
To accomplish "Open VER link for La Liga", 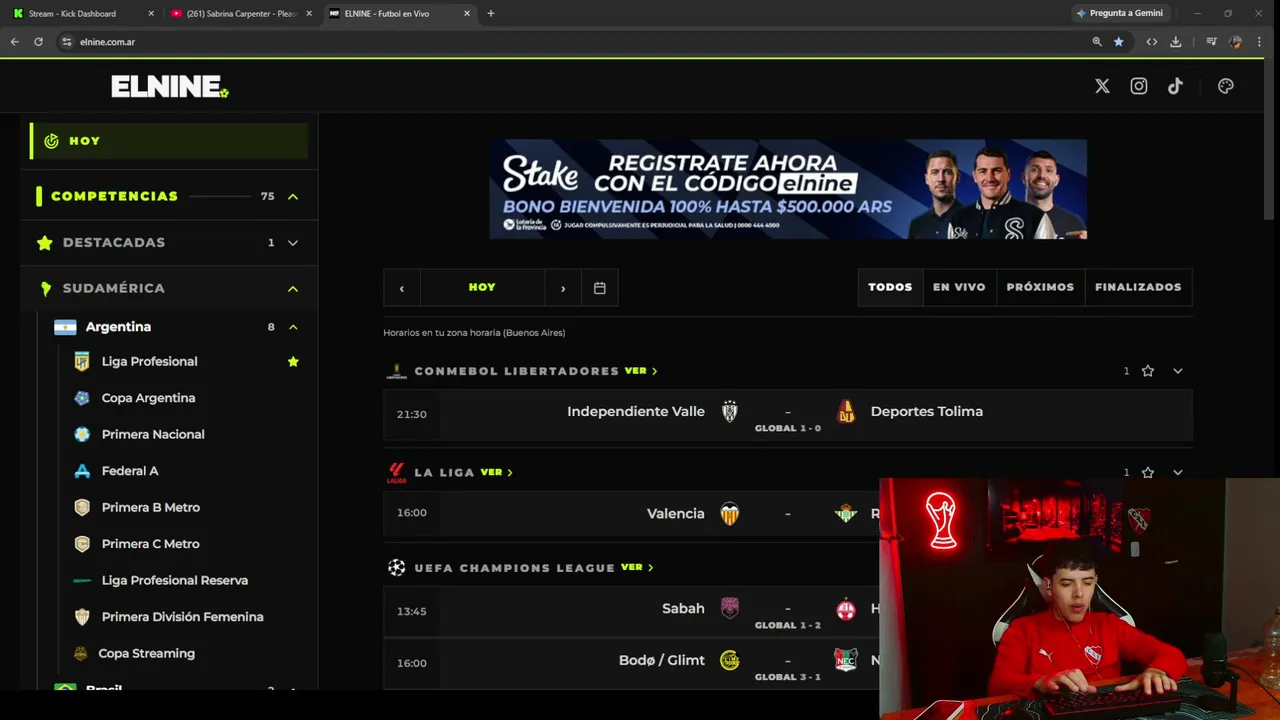I will (x=497, y=473).
